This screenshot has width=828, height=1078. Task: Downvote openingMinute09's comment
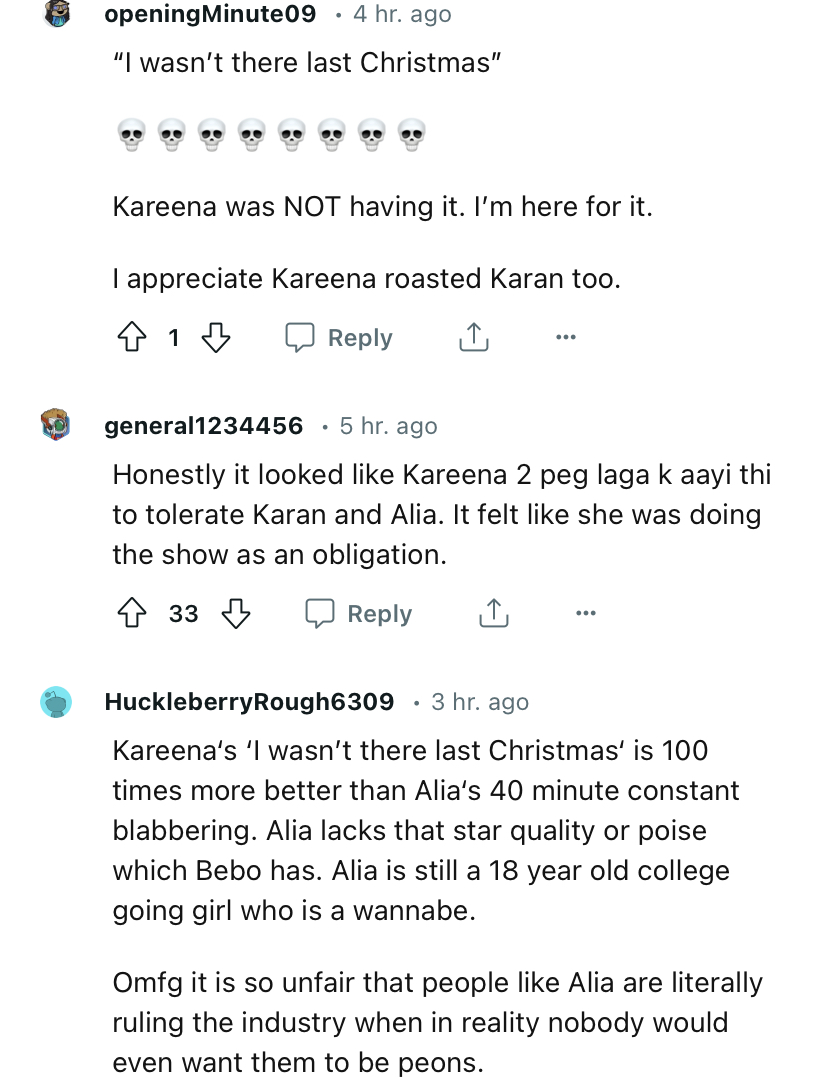pyautogui.click(x=216, y=338)
